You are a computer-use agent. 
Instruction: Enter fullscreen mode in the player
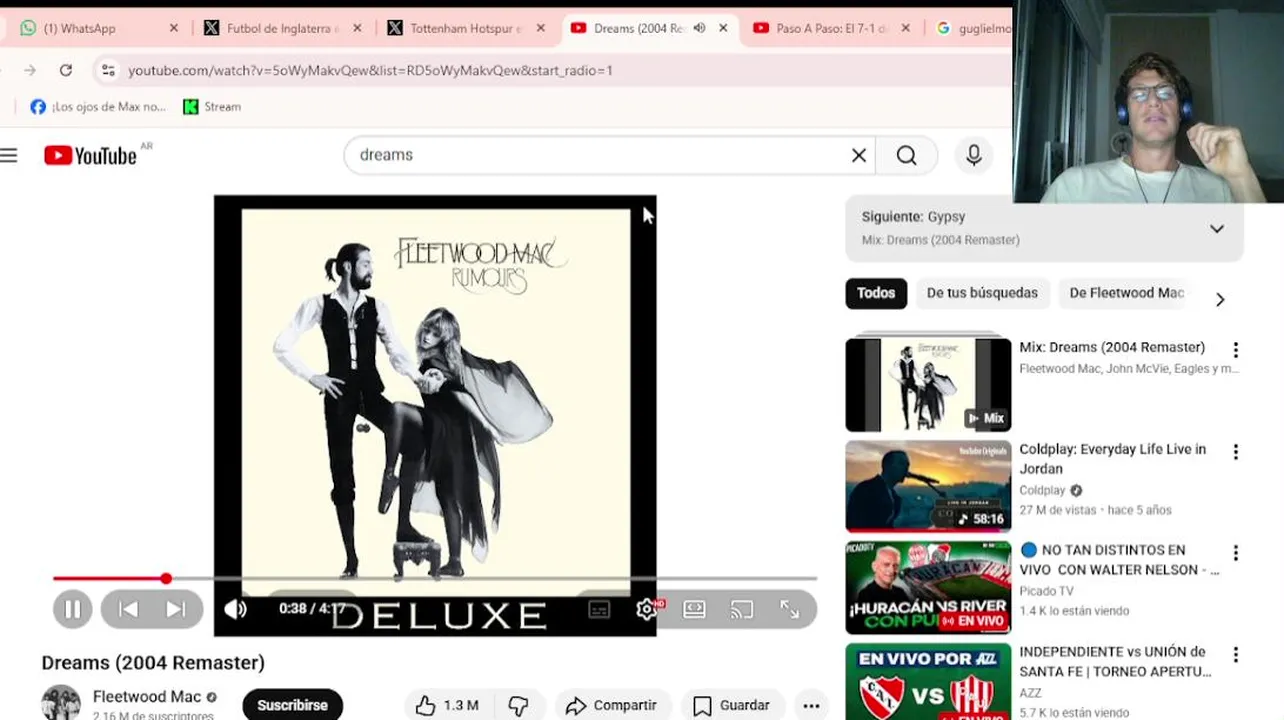[x=789, y=609]
